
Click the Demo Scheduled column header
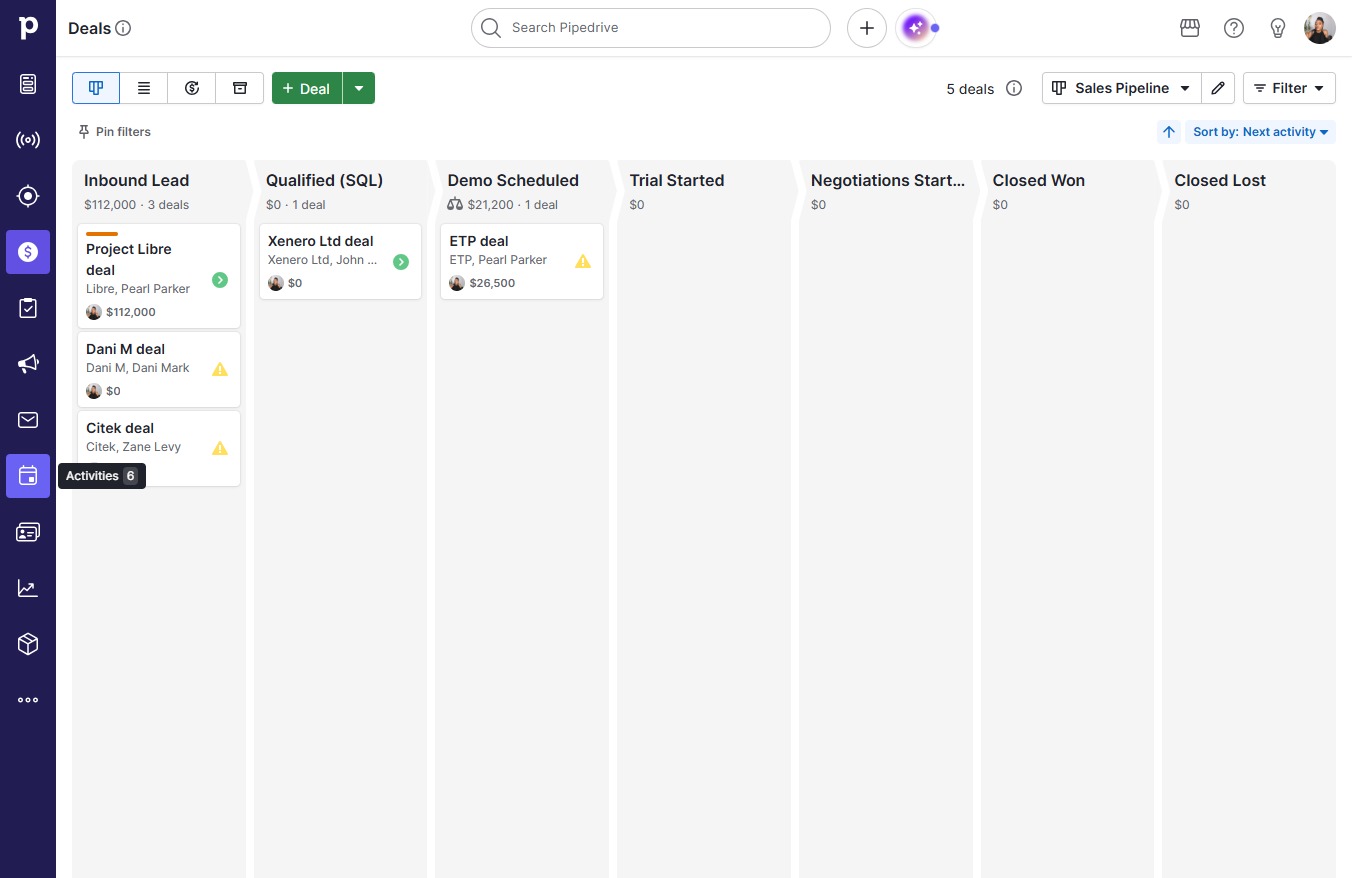pyautogui.click(x=513, y=181)
